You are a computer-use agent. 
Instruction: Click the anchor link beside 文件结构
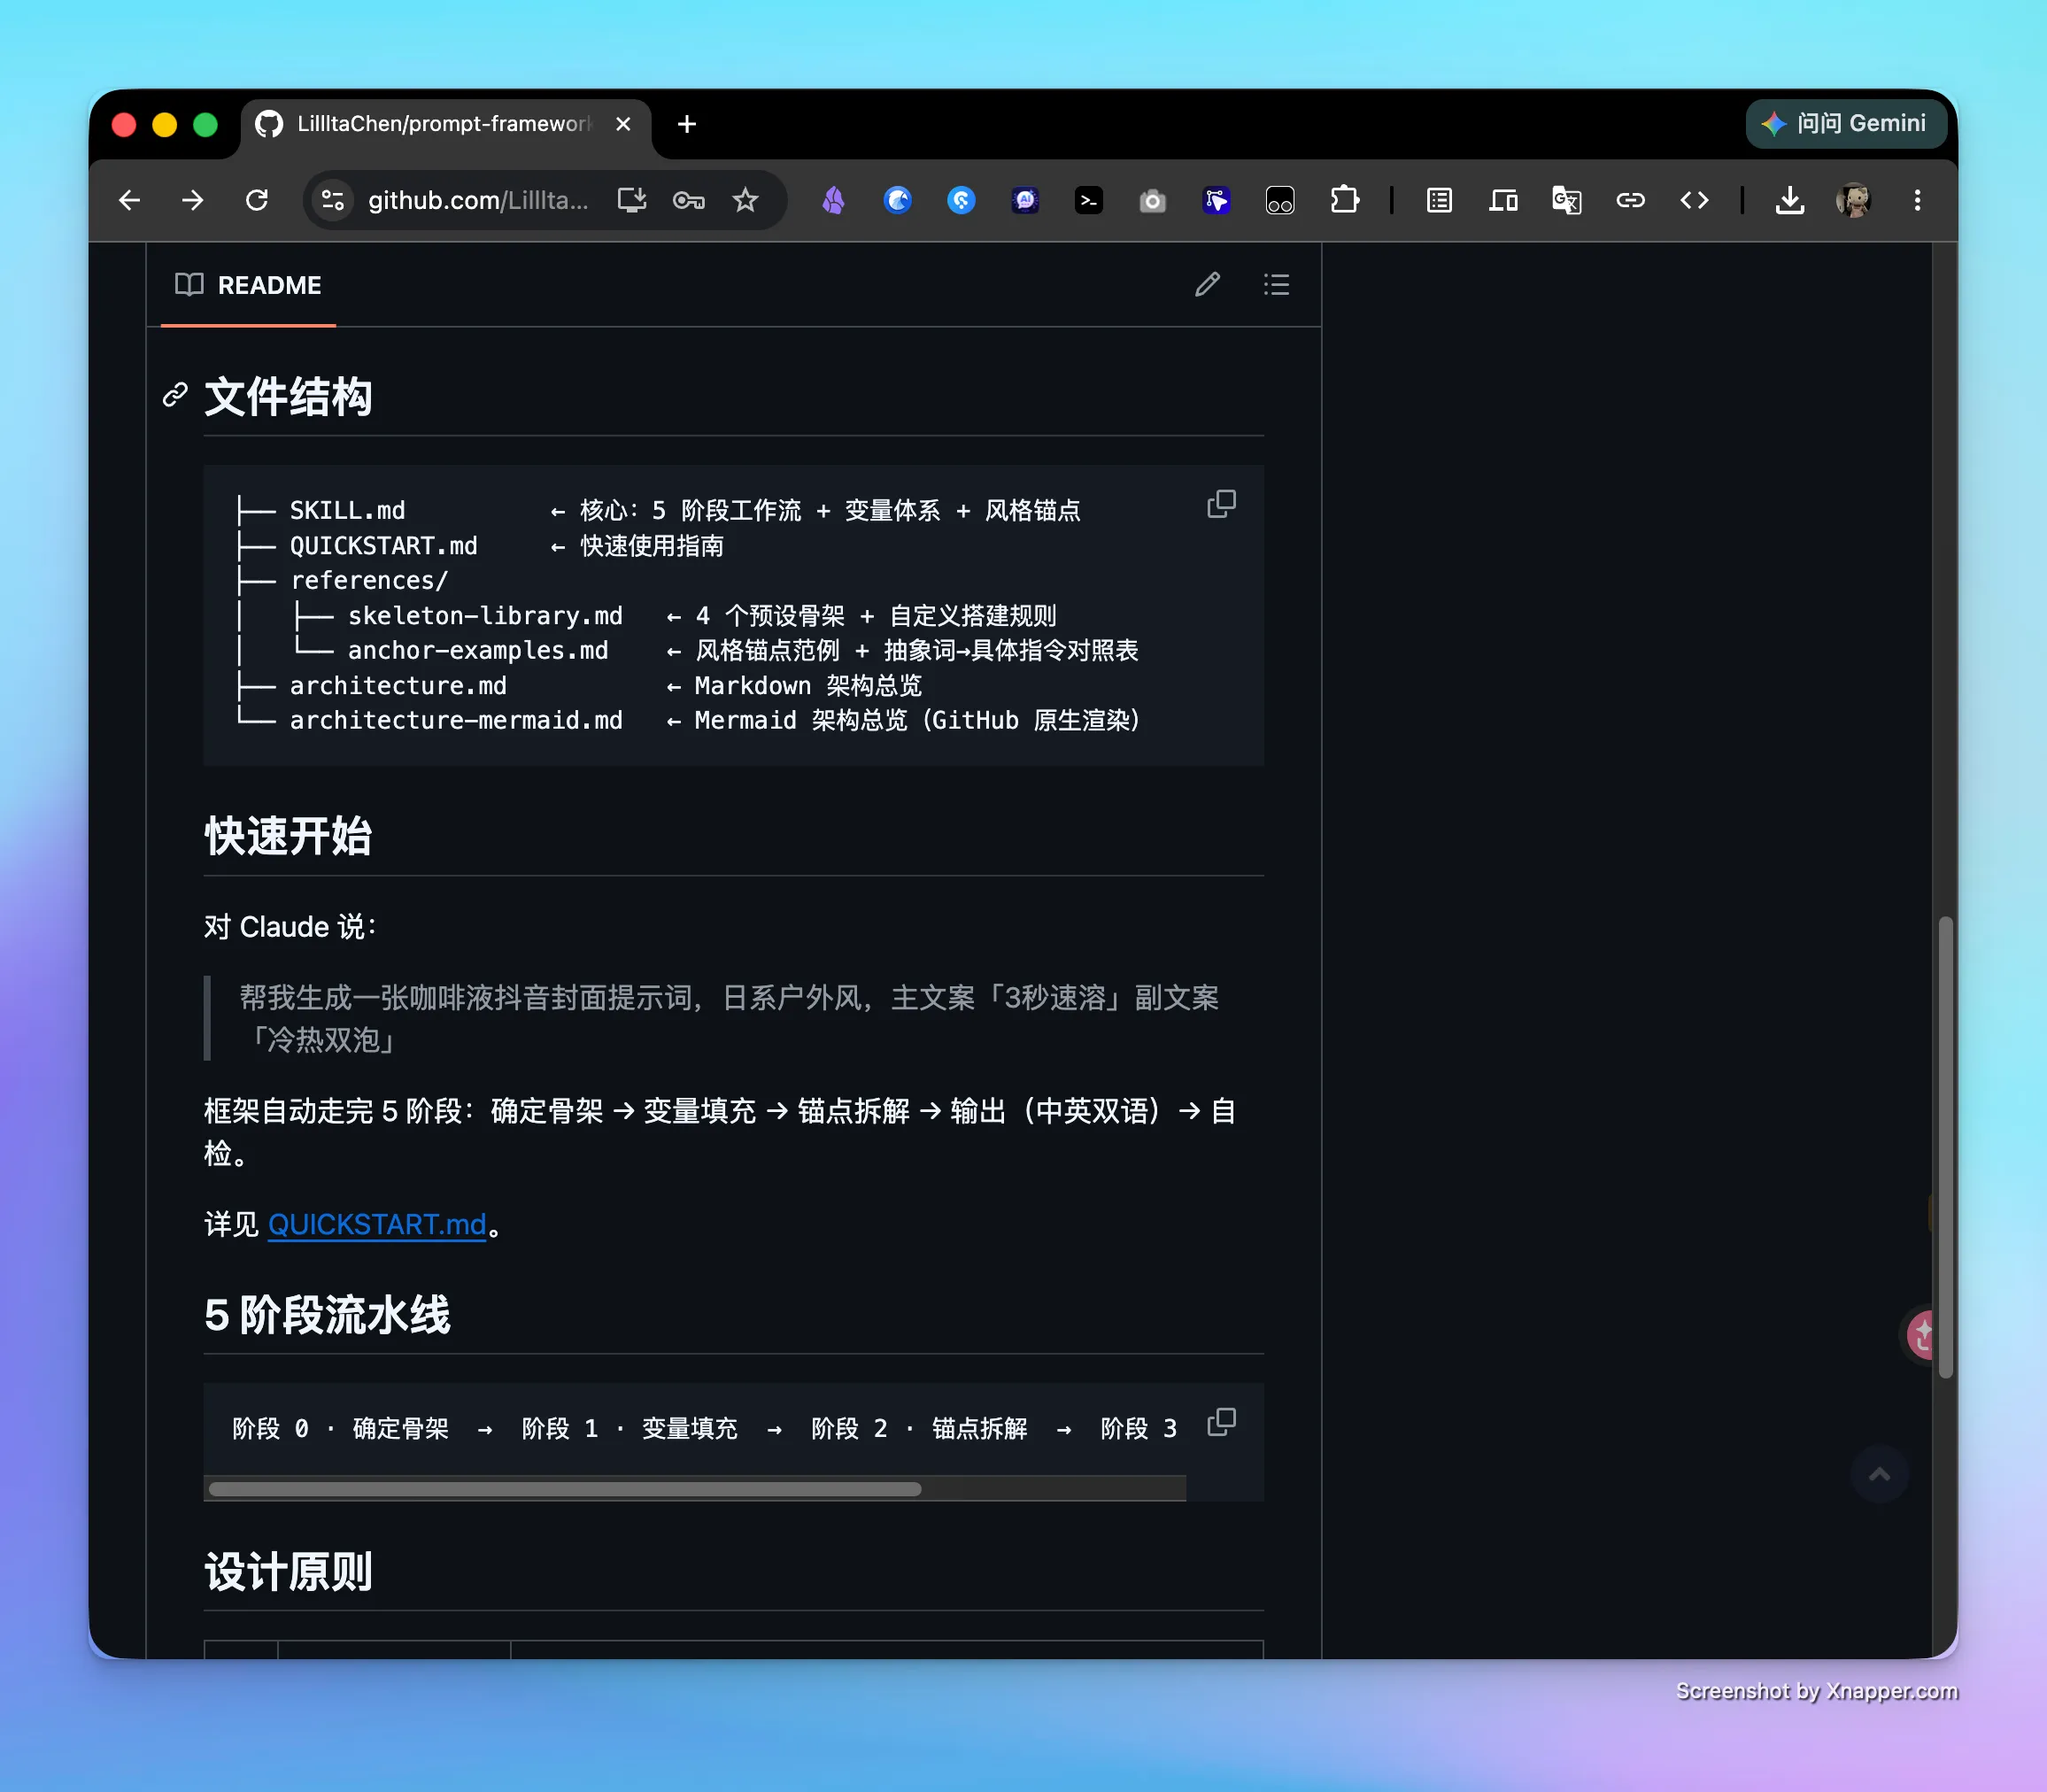tap(175, 396)
